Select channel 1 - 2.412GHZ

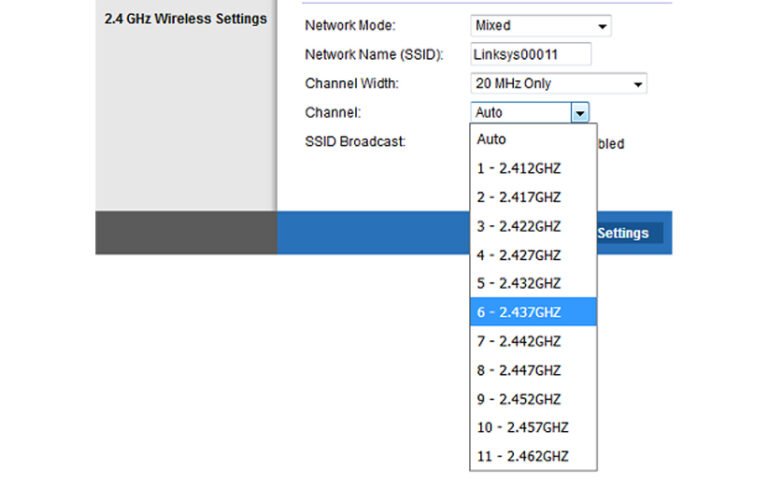(533, 168)
